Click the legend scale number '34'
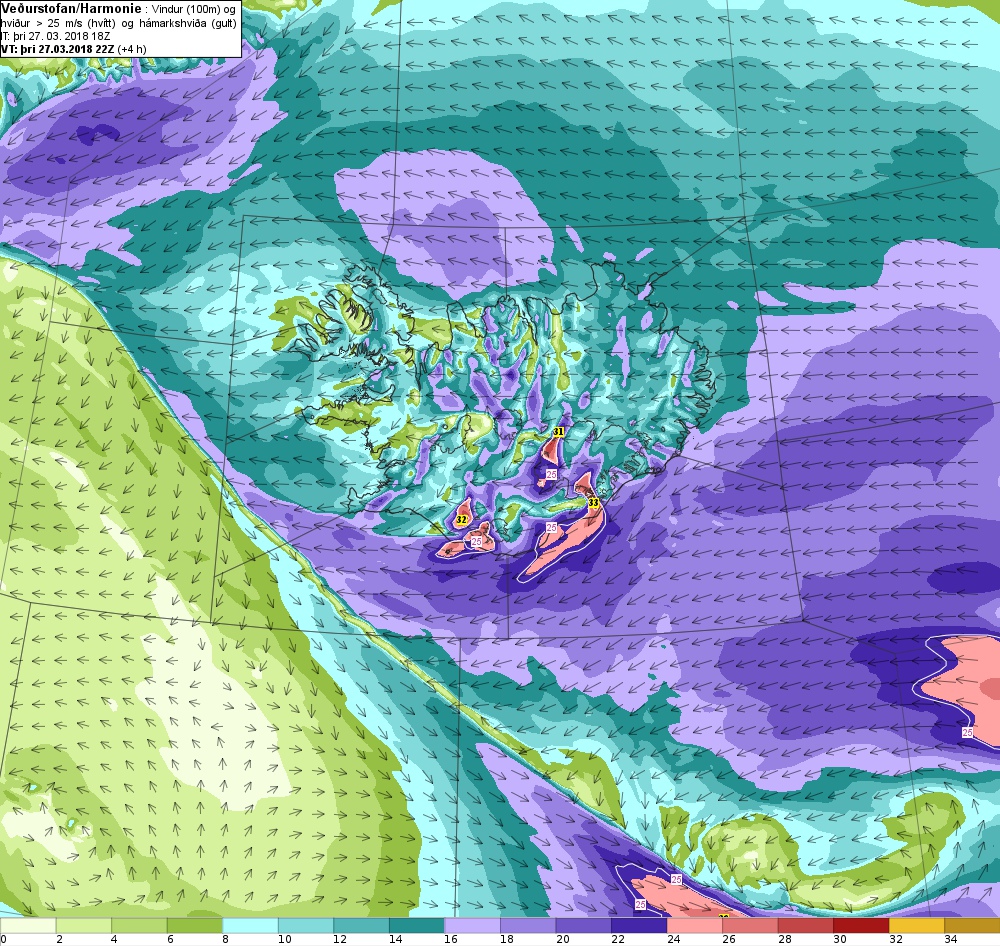 pos(951,938)
